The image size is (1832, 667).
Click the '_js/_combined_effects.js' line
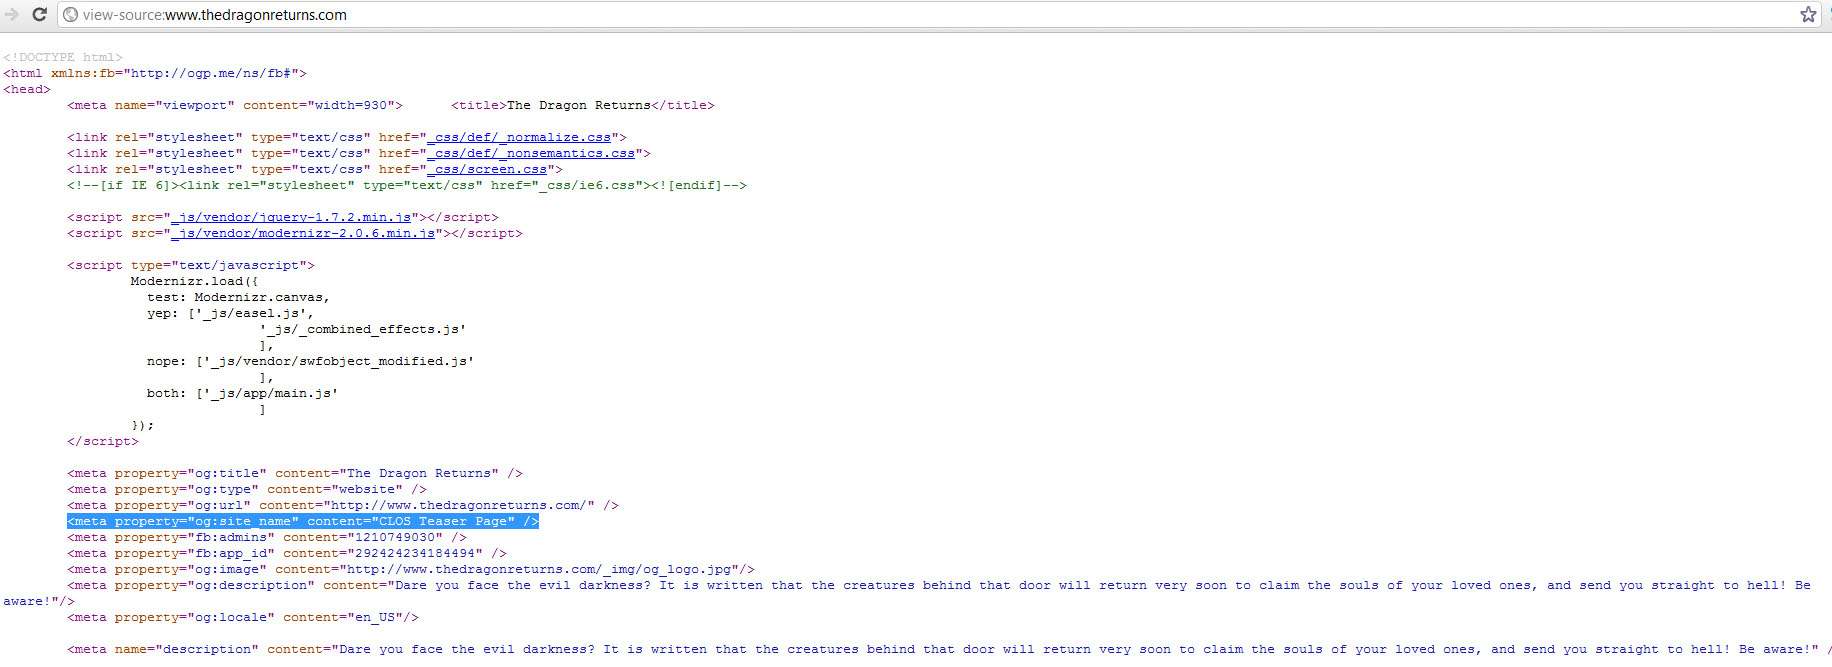[x=363, y=329]
